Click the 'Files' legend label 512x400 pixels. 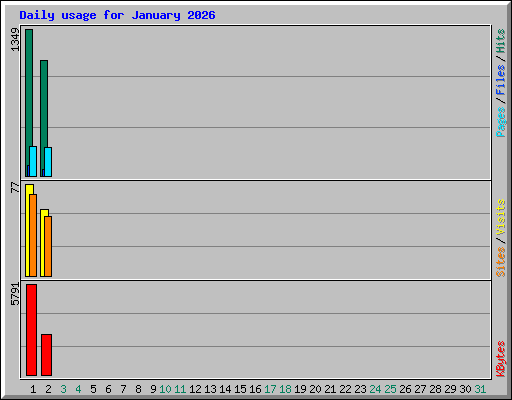click(501, 79)
